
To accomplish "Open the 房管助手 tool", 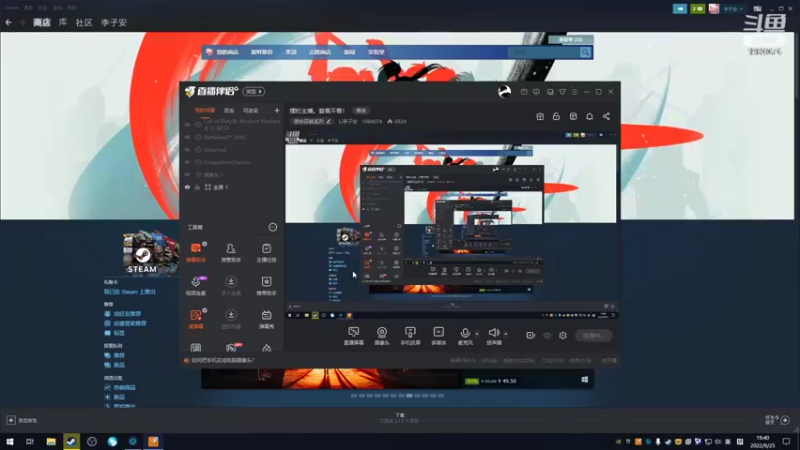I will pyautogui.click(x=231, y=253).
